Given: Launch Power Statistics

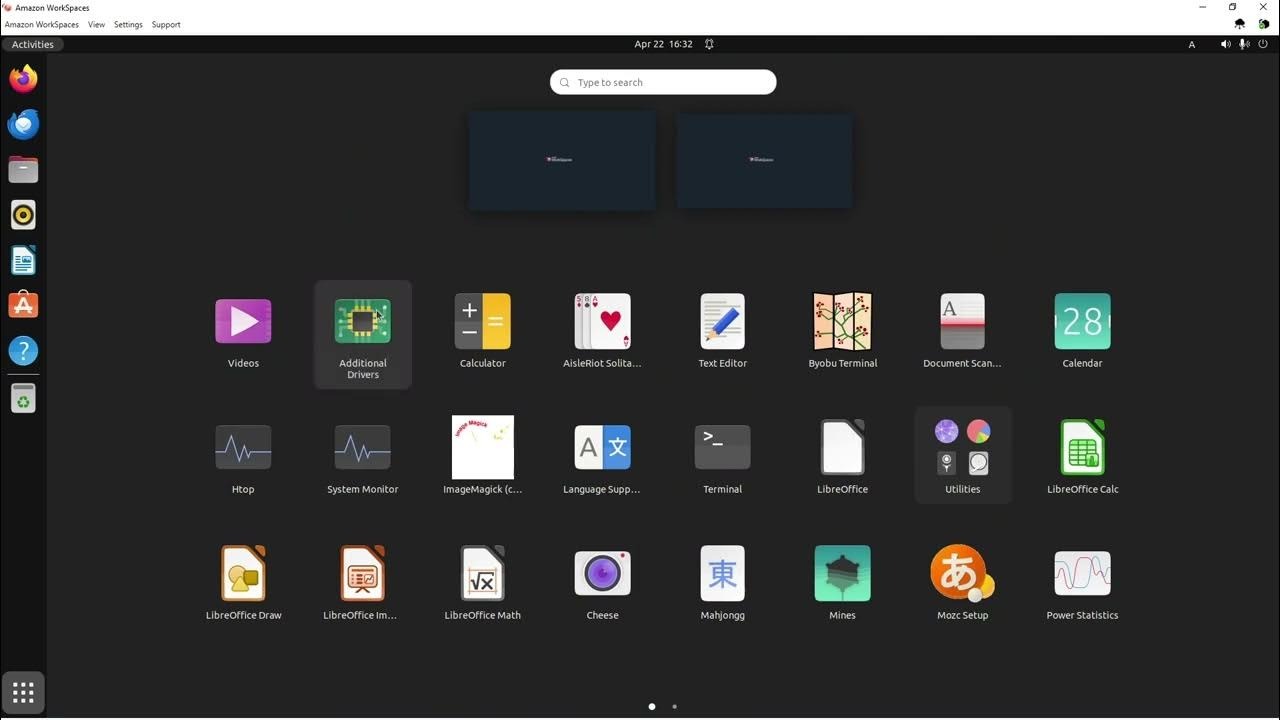Looking at the screenshot, I should (1083, 574).
